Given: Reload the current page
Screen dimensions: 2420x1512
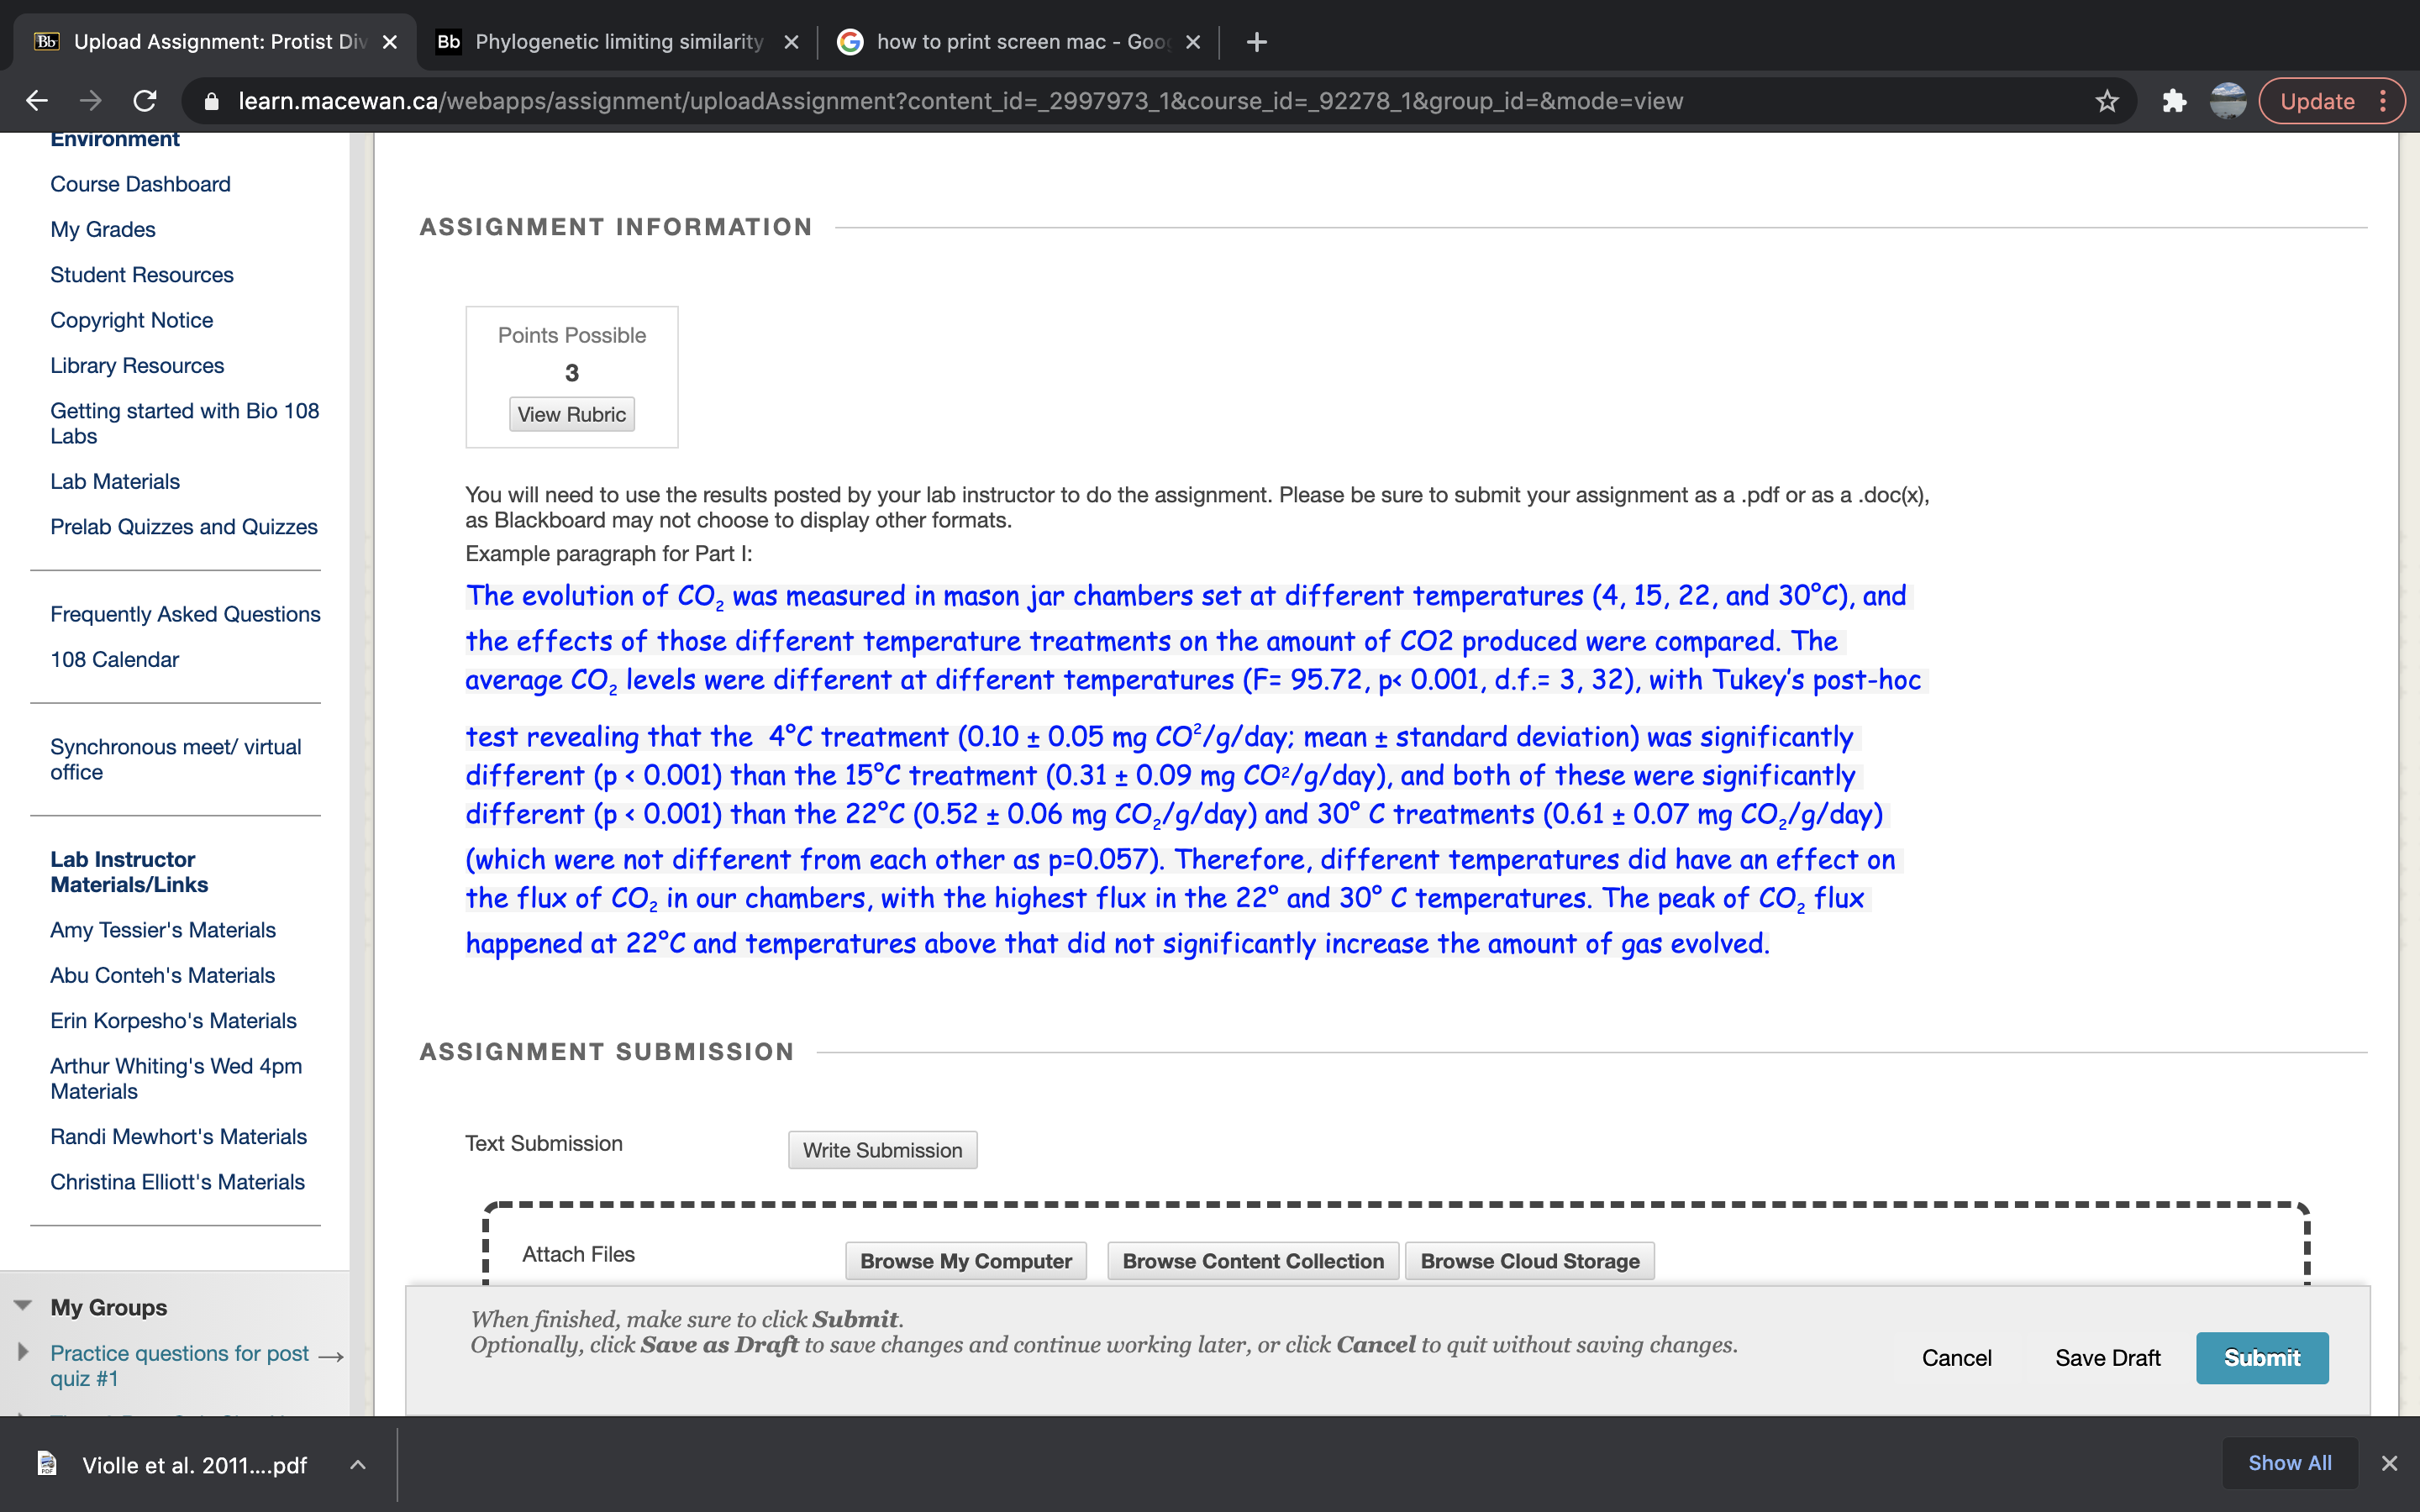Looking at the screenshot, I should pyautogui.click(x=145, y=101).
